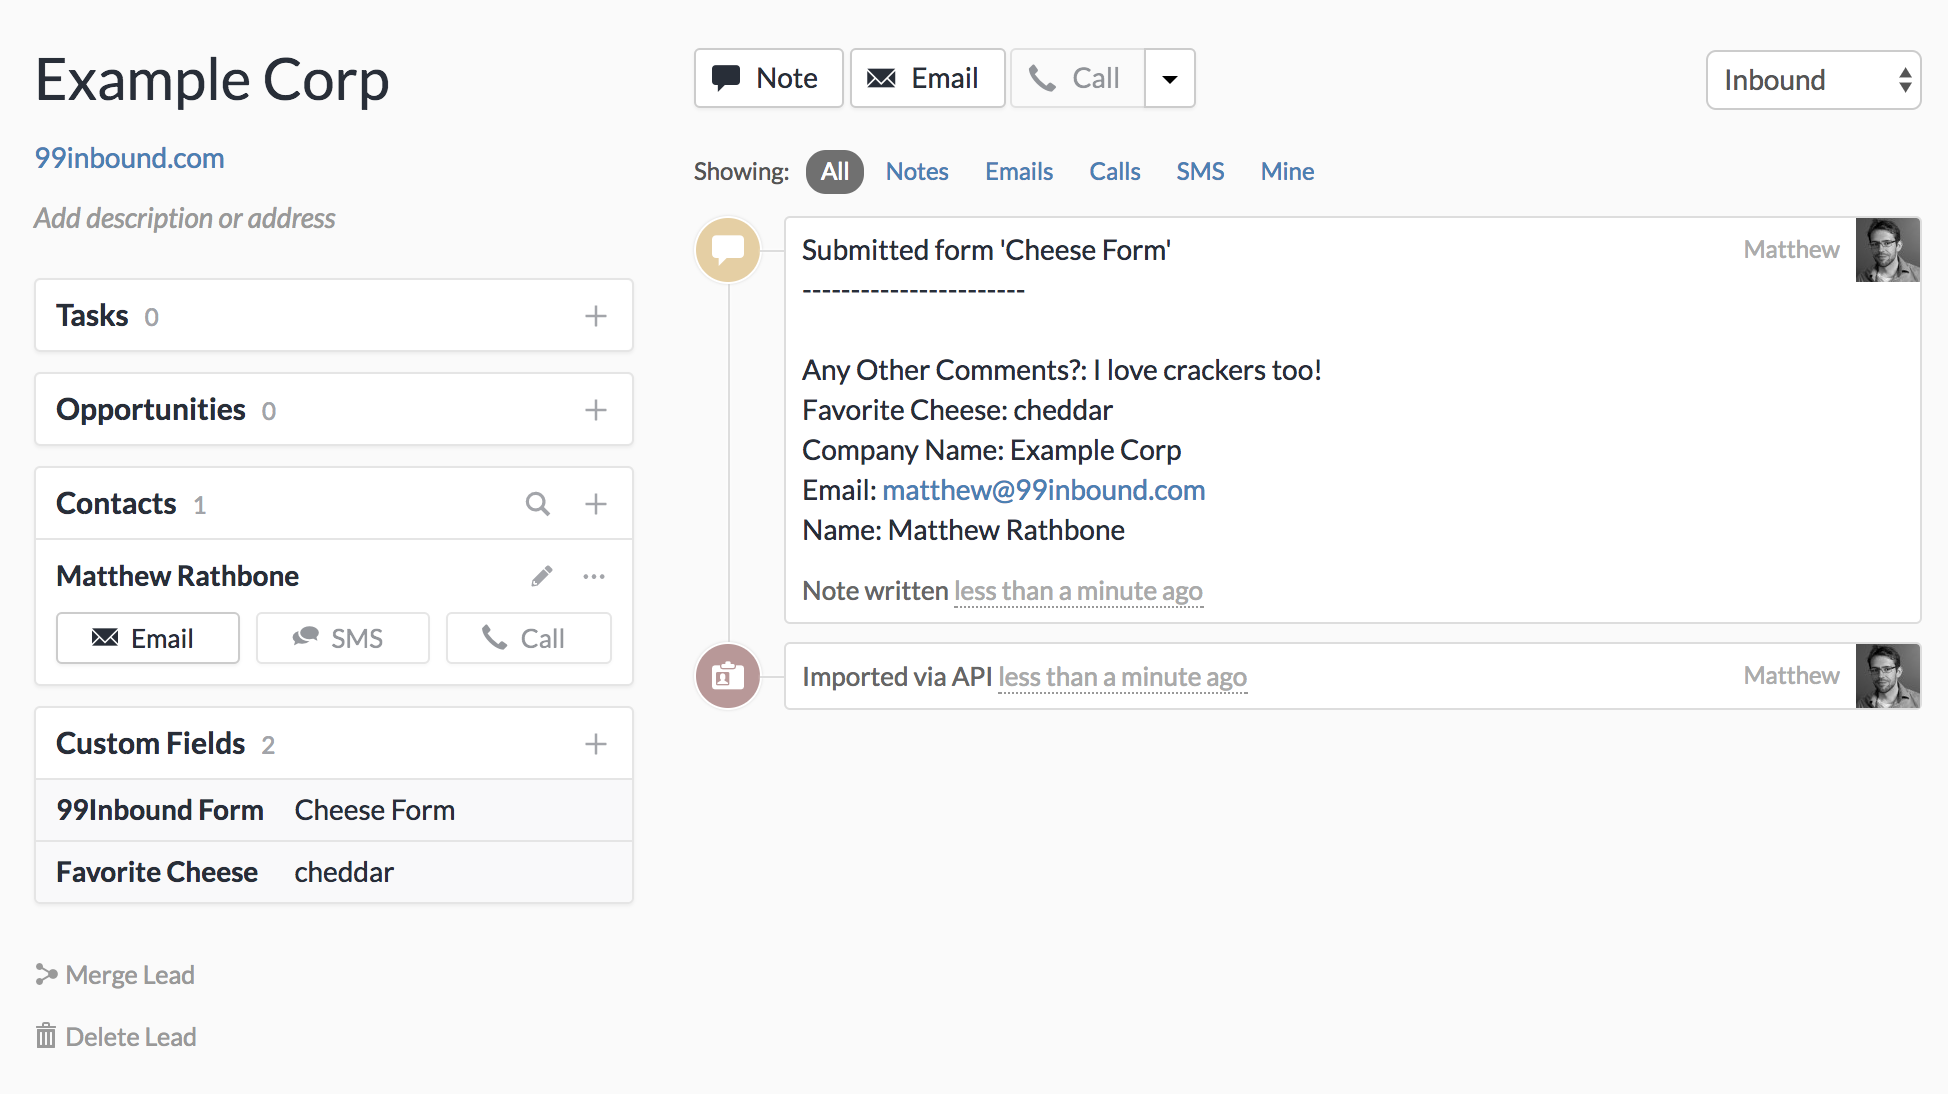
Task: Click Matthew's avatar on the note
Action: 1887,250
